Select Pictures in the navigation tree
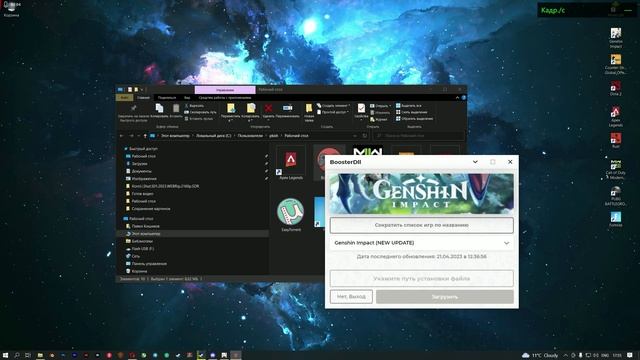 point(143,178)
